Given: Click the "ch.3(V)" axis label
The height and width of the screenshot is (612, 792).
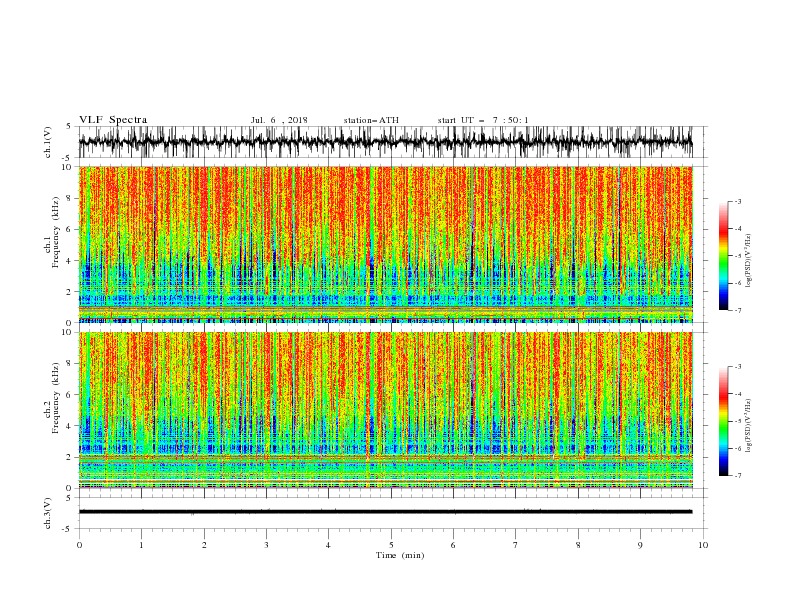Looking at the screenshot, I should 48,513.
